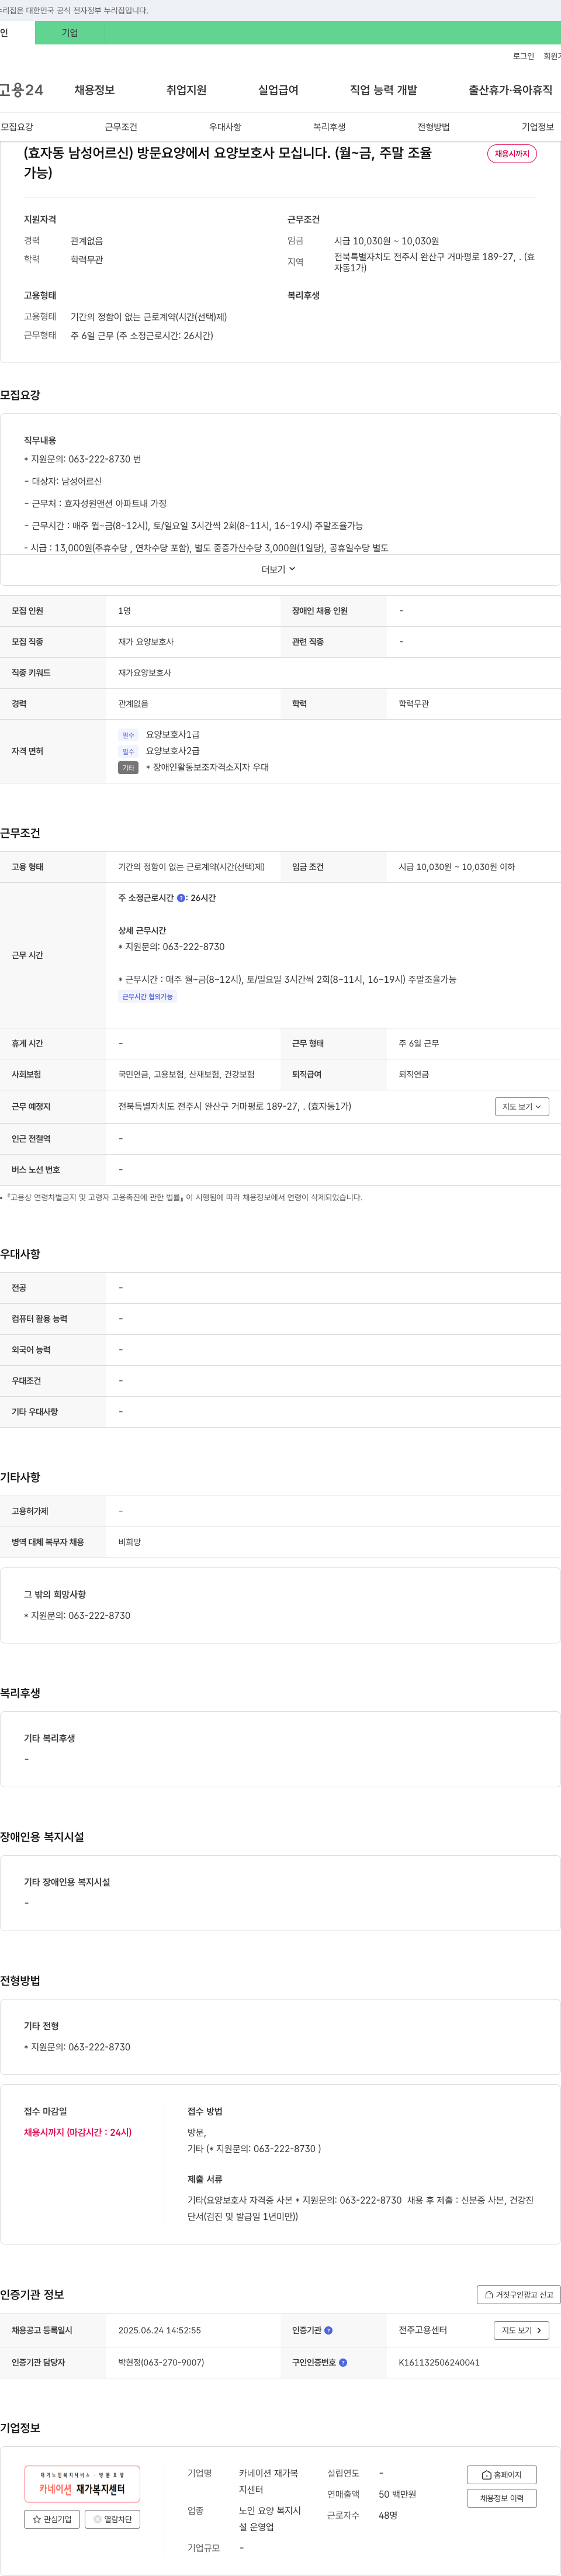
Task: Click the insurance list 국민연금, 고용보험, 산재보험, 건강보험
Action: click(186, 1074)
